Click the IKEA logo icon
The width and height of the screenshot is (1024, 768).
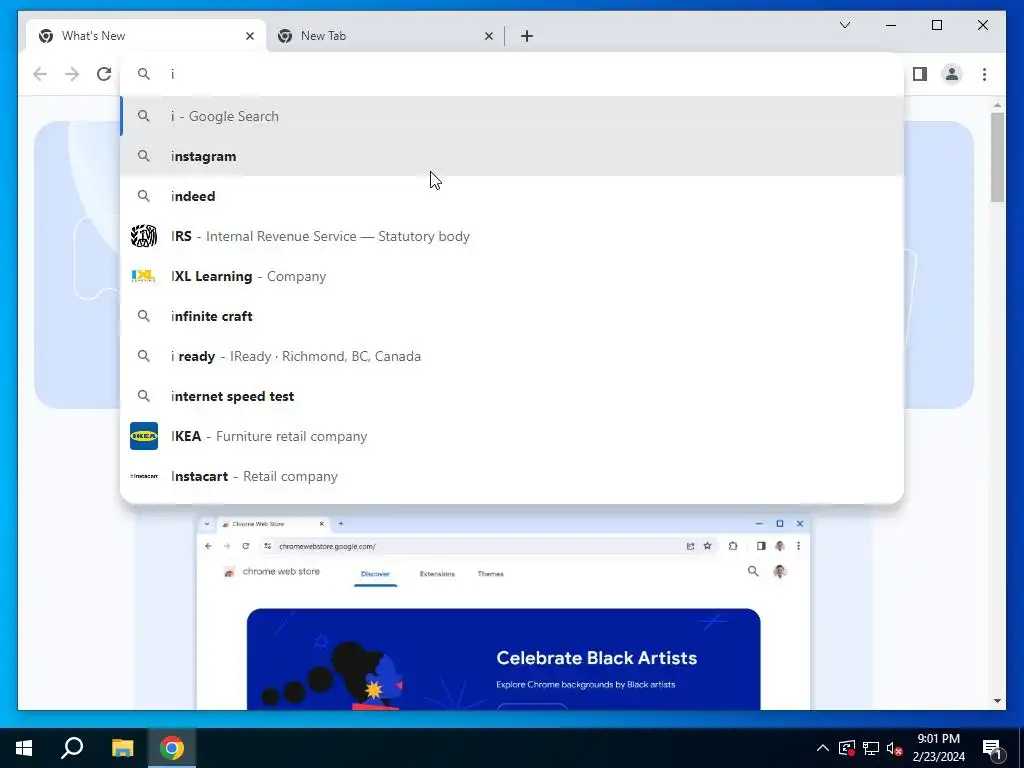pyautogui.click(x=144, y=436)
